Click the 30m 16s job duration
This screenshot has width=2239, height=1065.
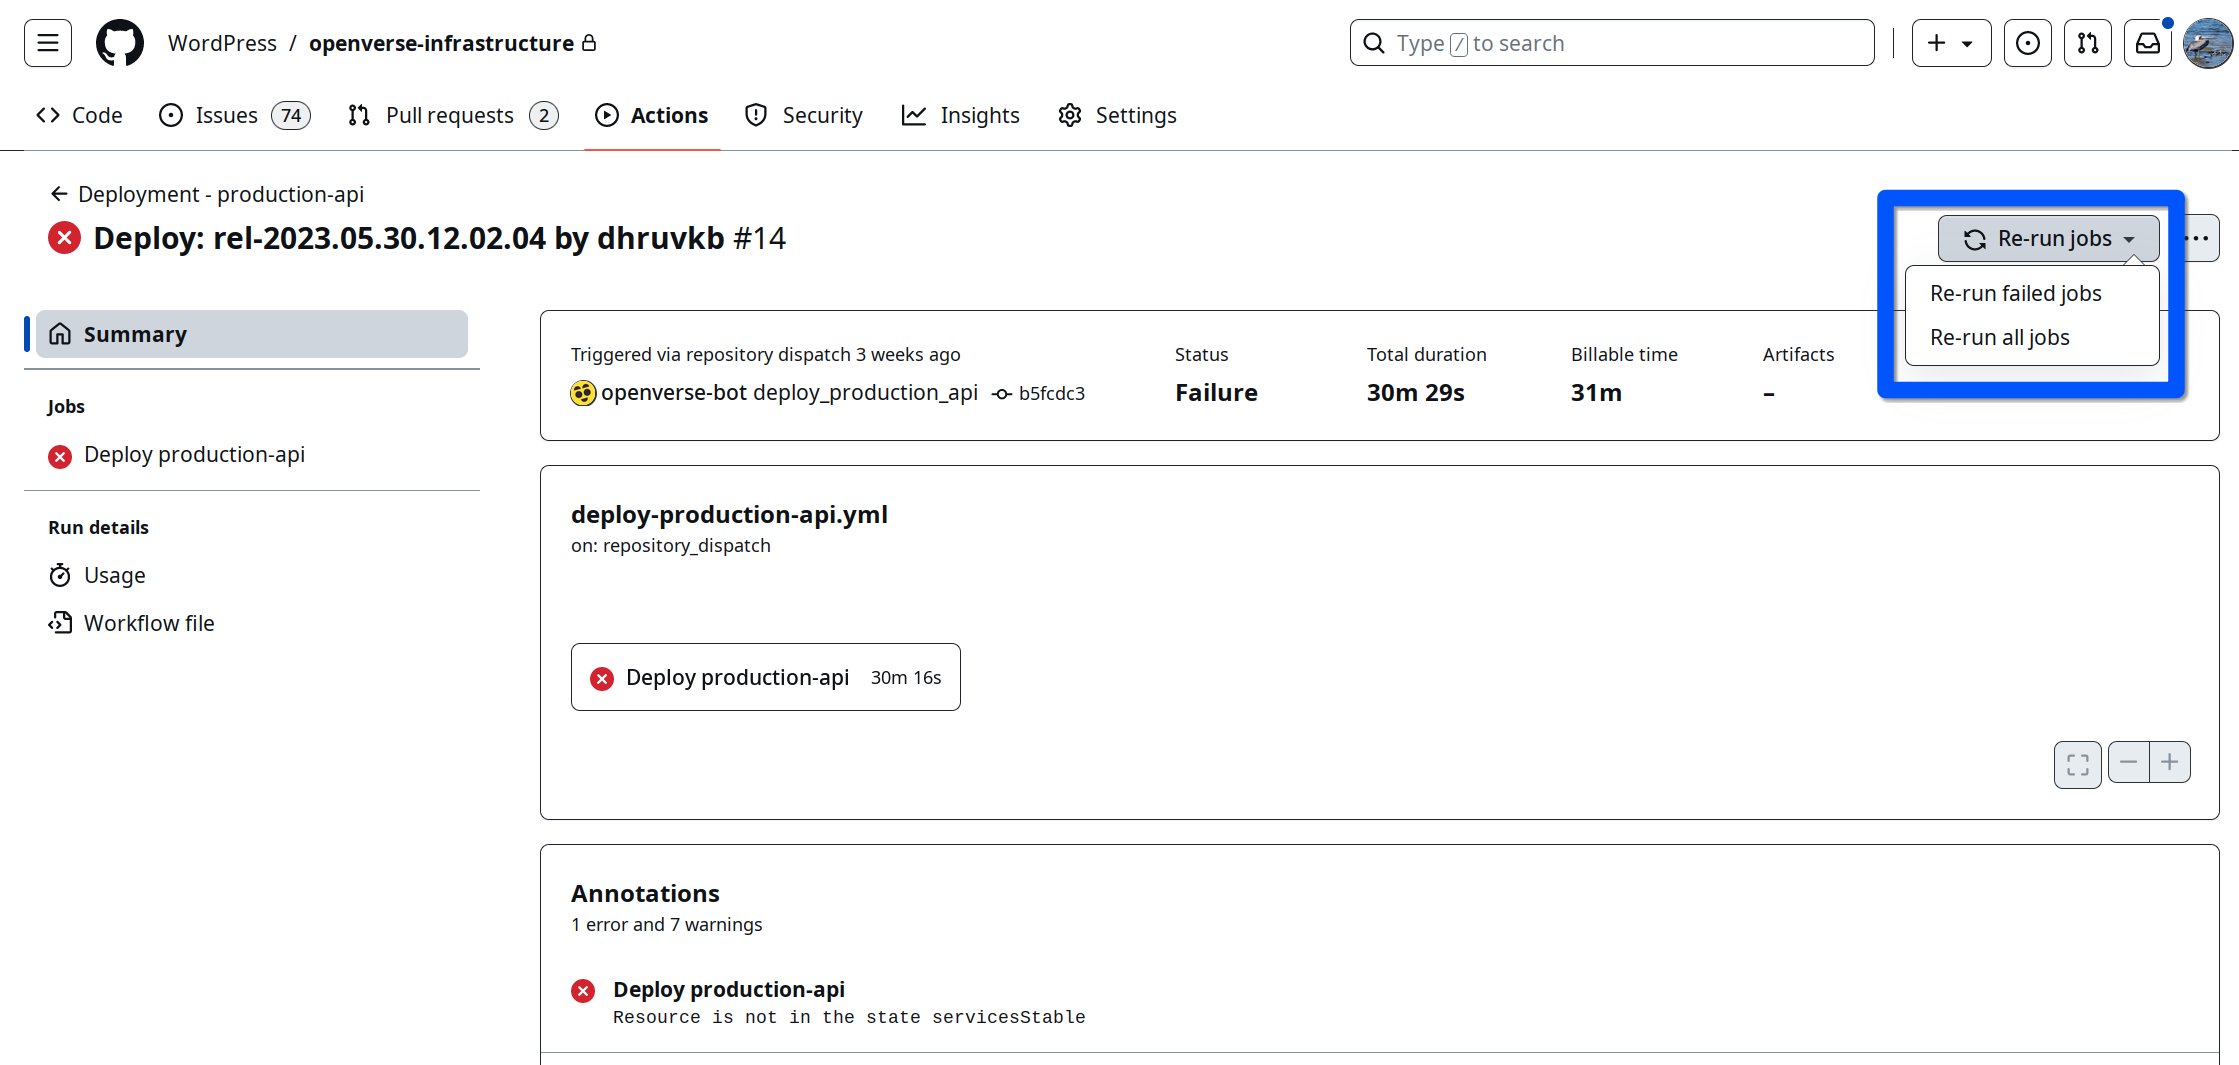point(906,677)
